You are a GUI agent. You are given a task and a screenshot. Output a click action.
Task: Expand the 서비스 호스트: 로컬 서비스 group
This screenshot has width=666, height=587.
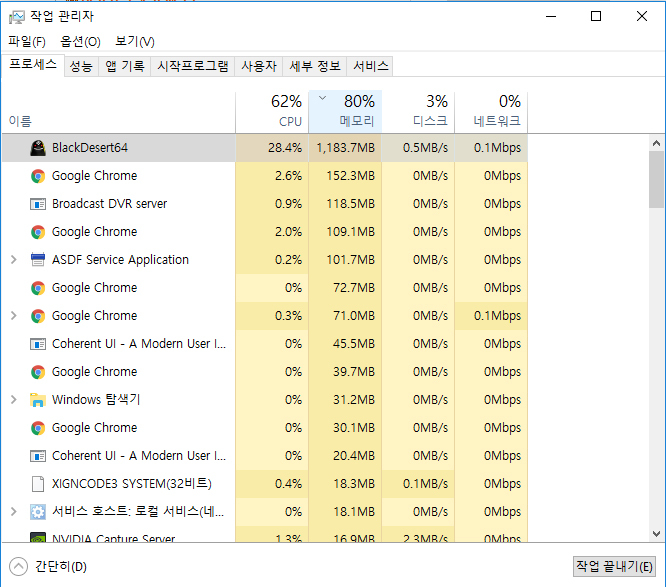14,511
